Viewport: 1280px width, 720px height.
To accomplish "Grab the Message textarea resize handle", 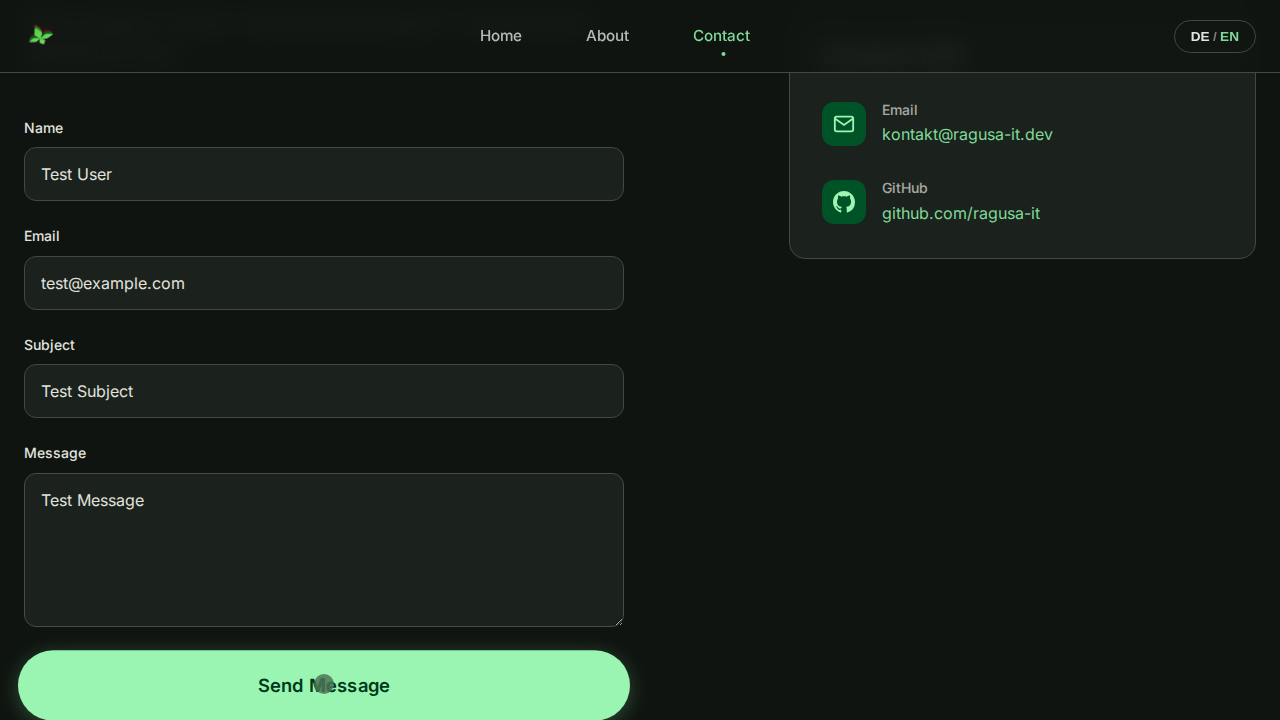I will coord(618,621).
